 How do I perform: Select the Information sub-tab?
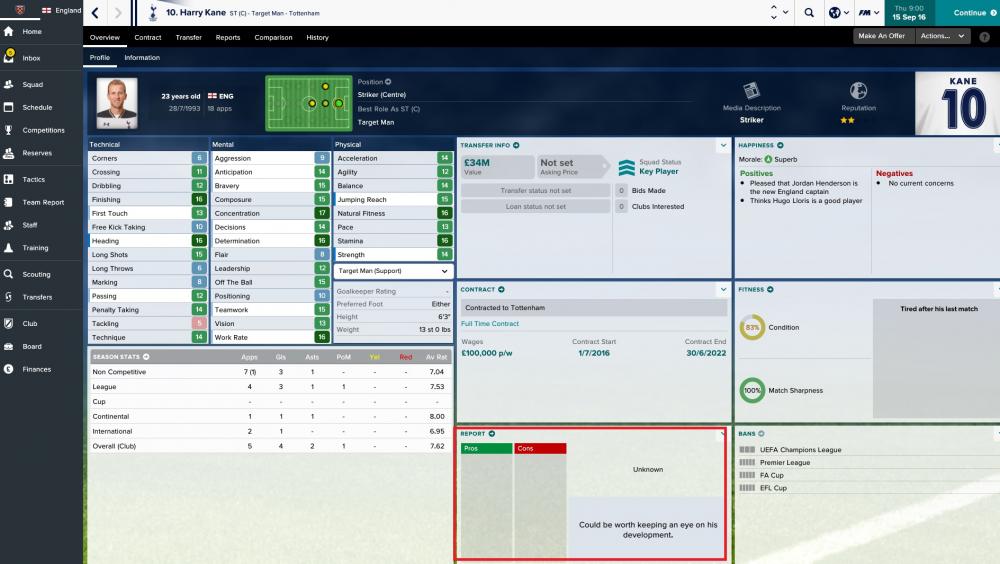[142, 58]
